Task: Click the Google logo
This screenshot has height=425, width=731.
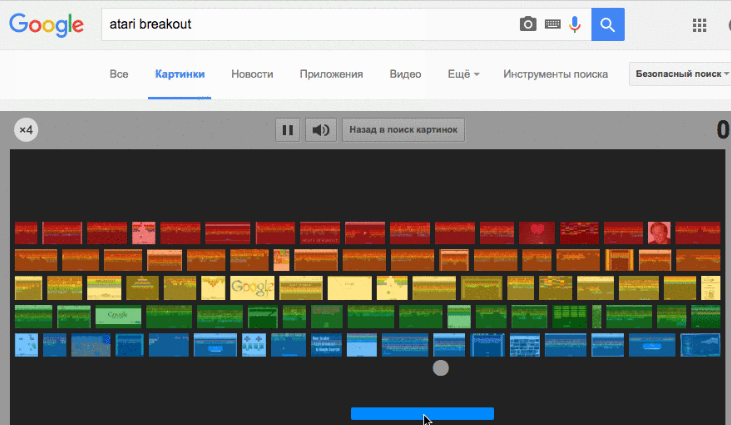Action: (47, 25)
